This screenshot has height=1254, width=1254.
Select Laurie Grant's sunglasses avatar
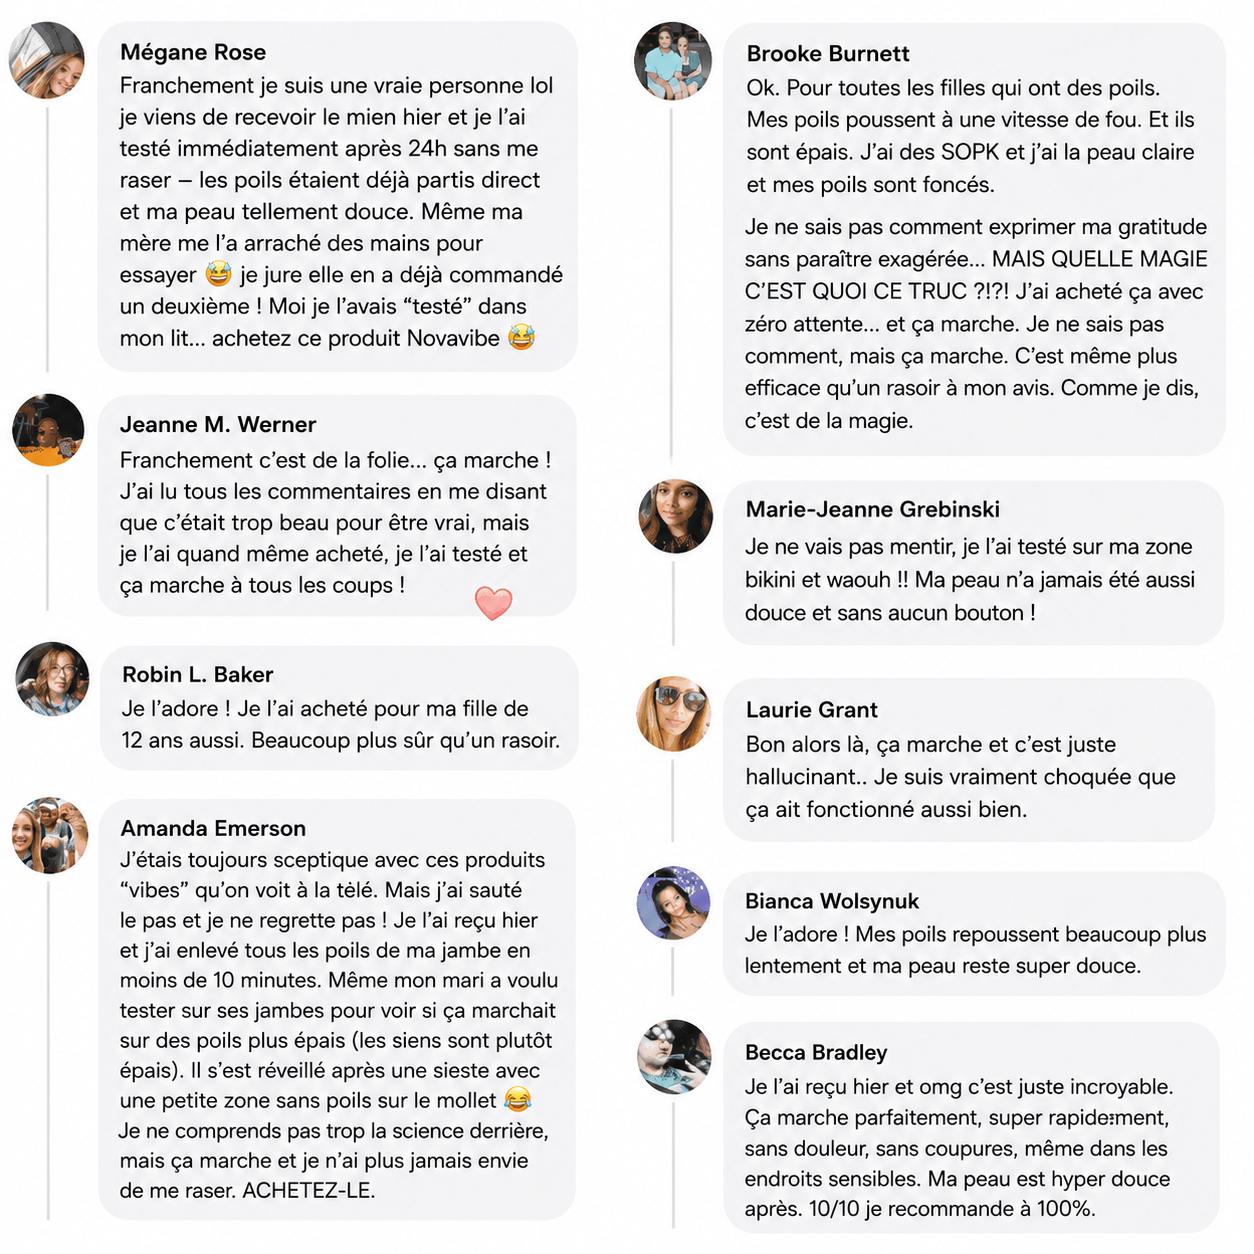(674, 714)
